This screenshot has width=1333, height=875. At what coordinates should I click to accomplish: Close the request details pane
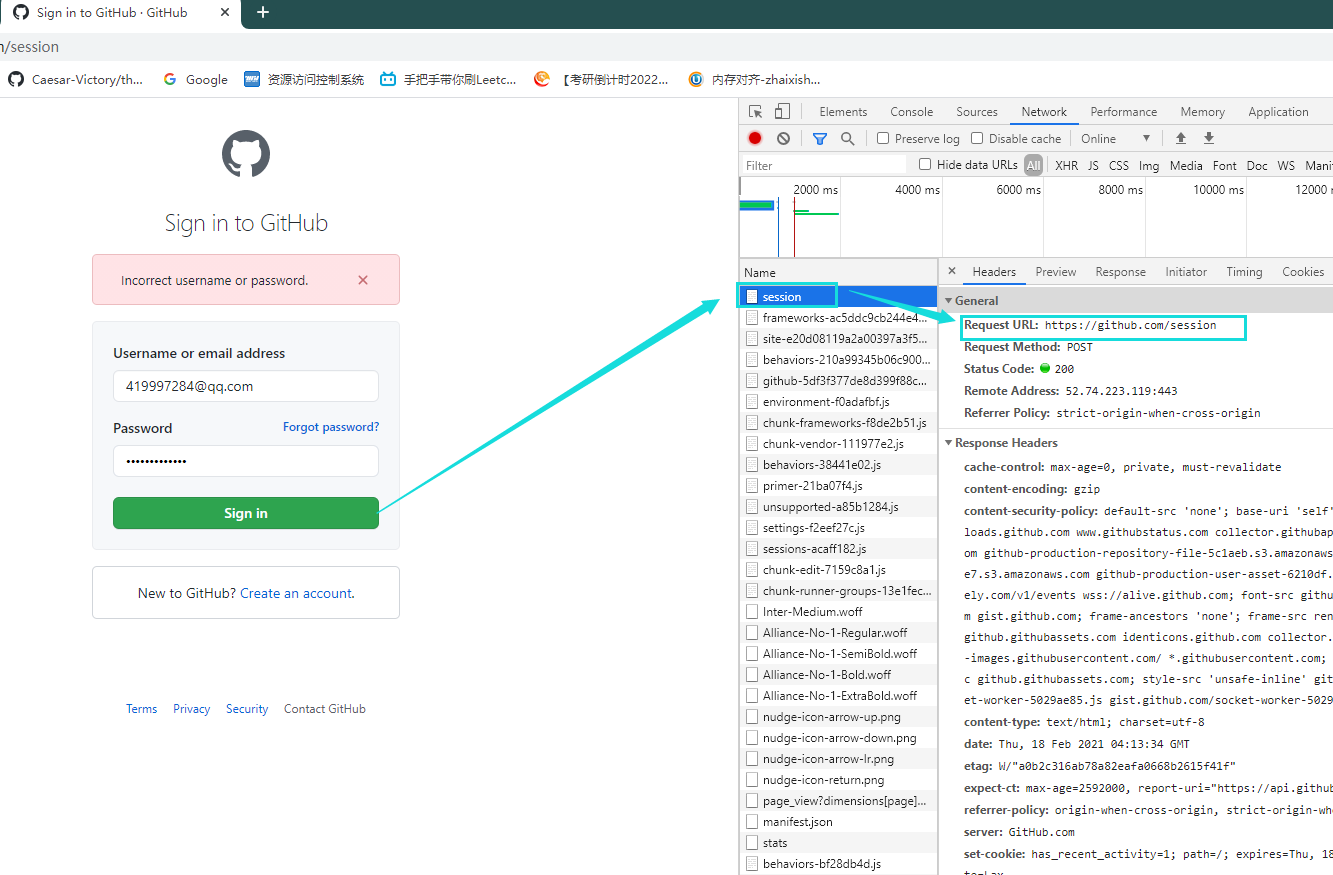coord(952,271)
